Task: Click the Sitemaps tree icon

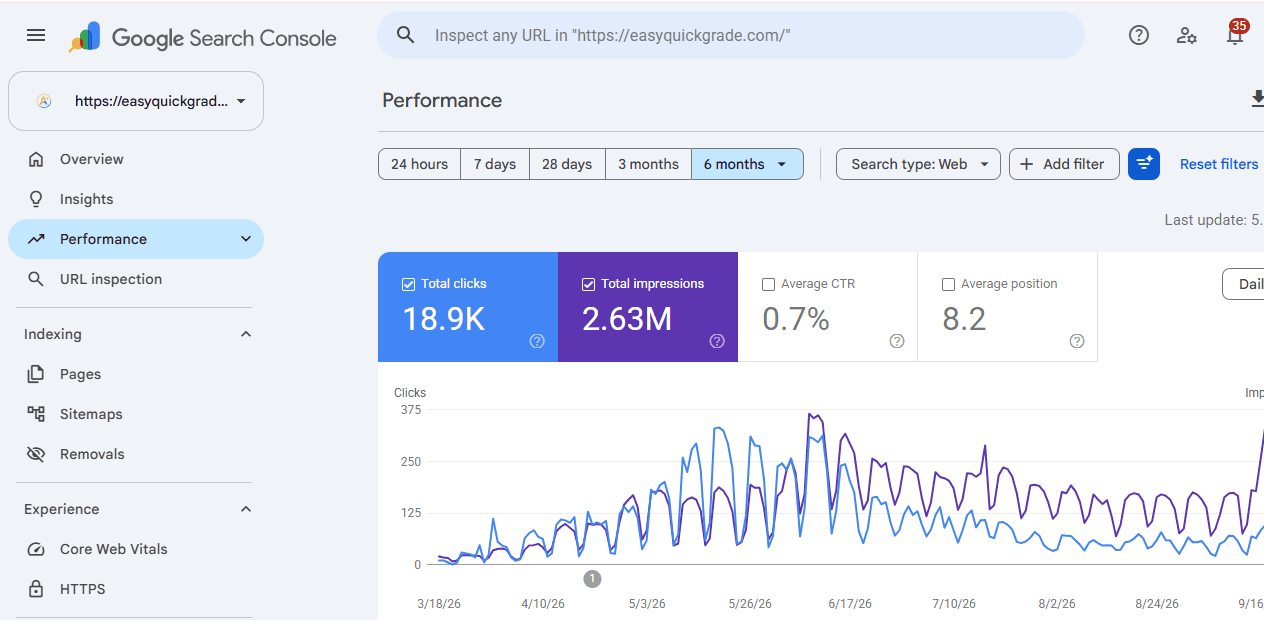Action: [x=36, y=414]
